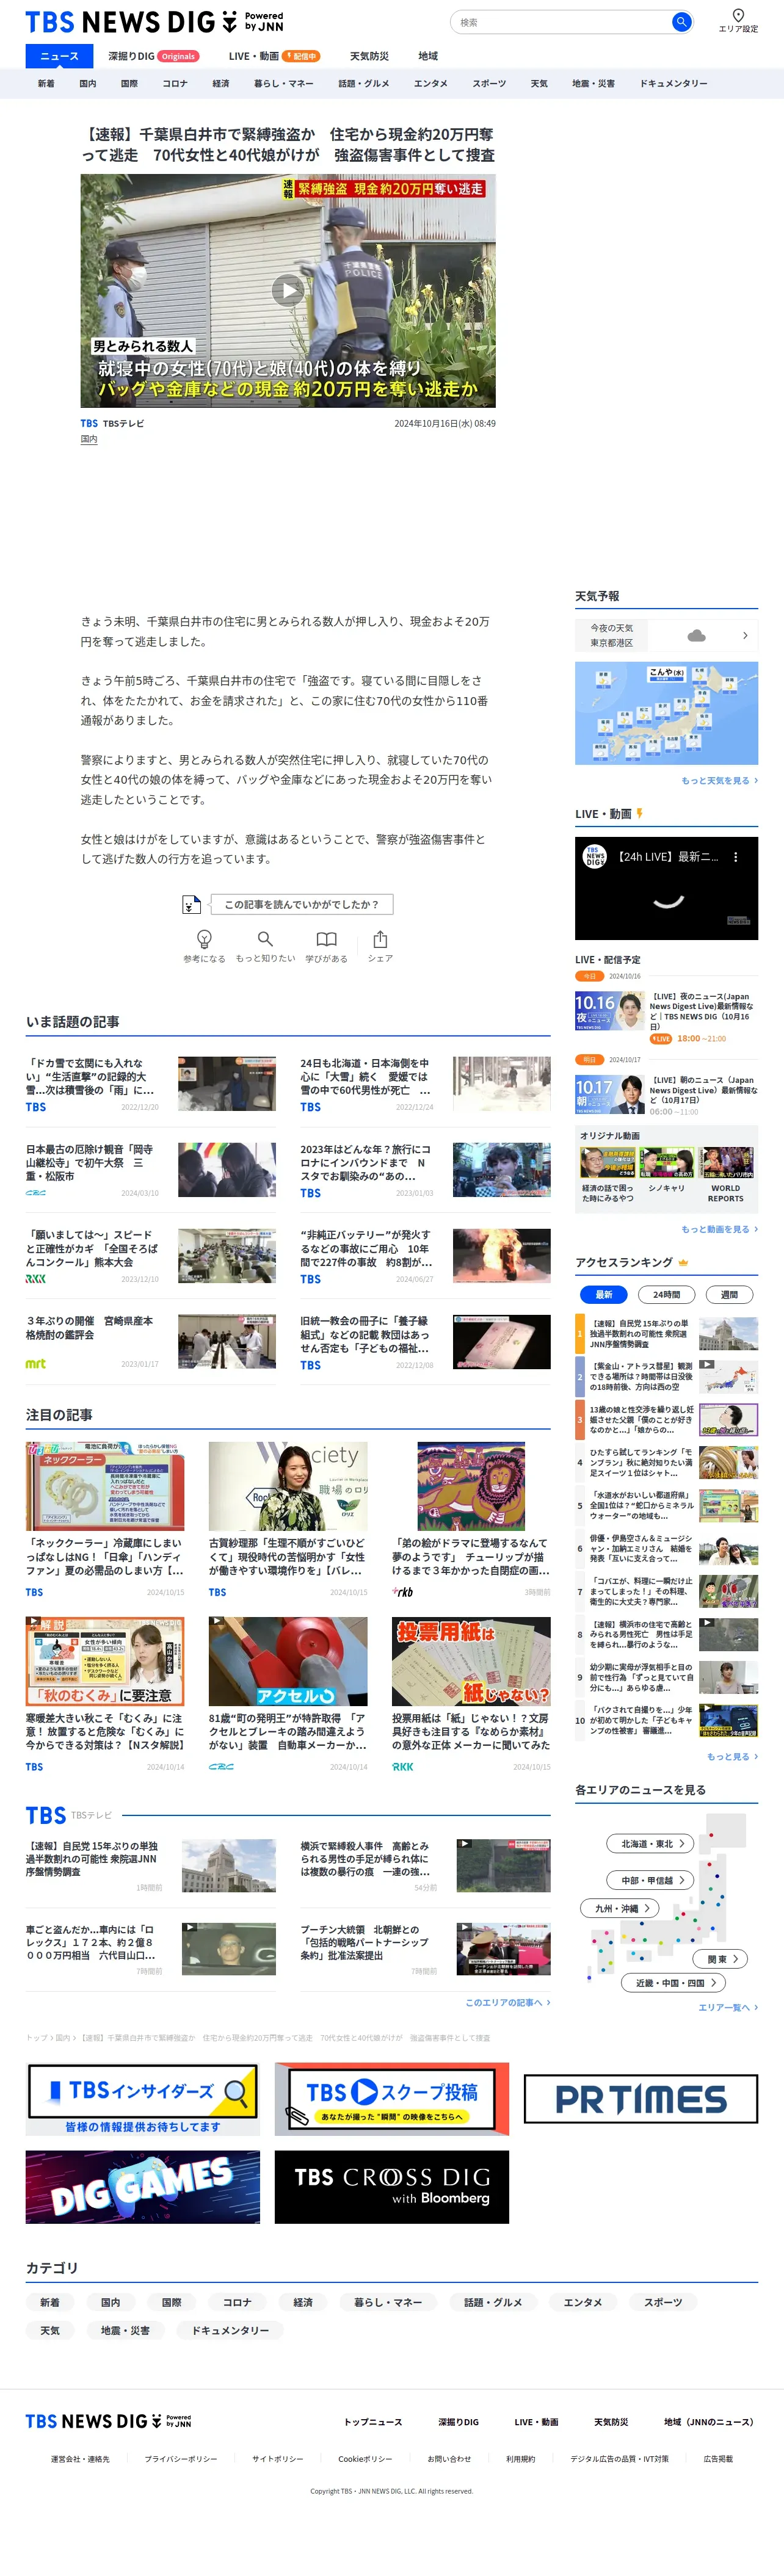Open the 天気防災 tab
The width and height of the screenshot is (784, 2576).
pos(369,56)
